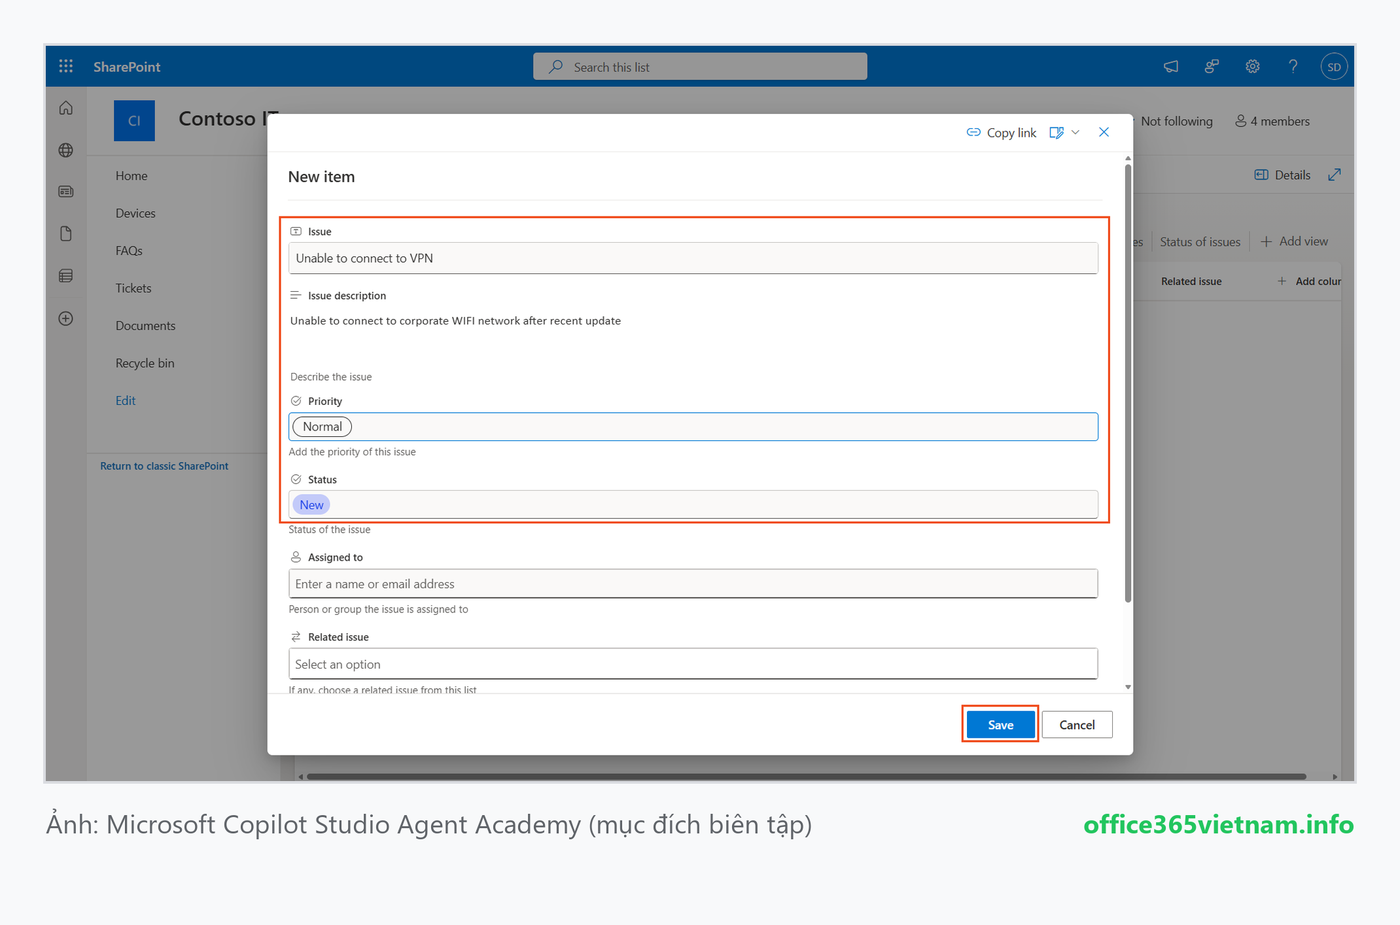The image size is (1400, 925).
Task: Open the Settings gear icon
Action: (x=1252, y=66)
